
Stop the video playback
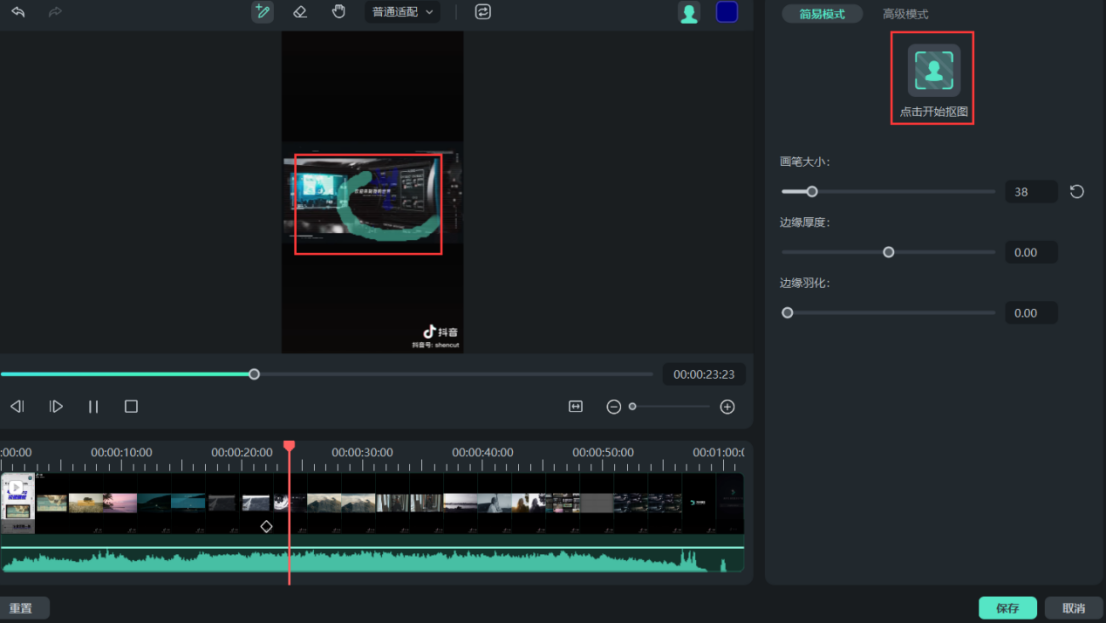[x=131, y=407]
